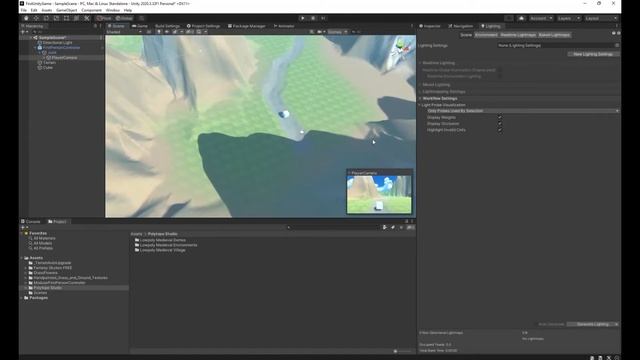Screen dimensions: 640x360
Task: Open the Layers dropdown
Action: coord(569,18)
